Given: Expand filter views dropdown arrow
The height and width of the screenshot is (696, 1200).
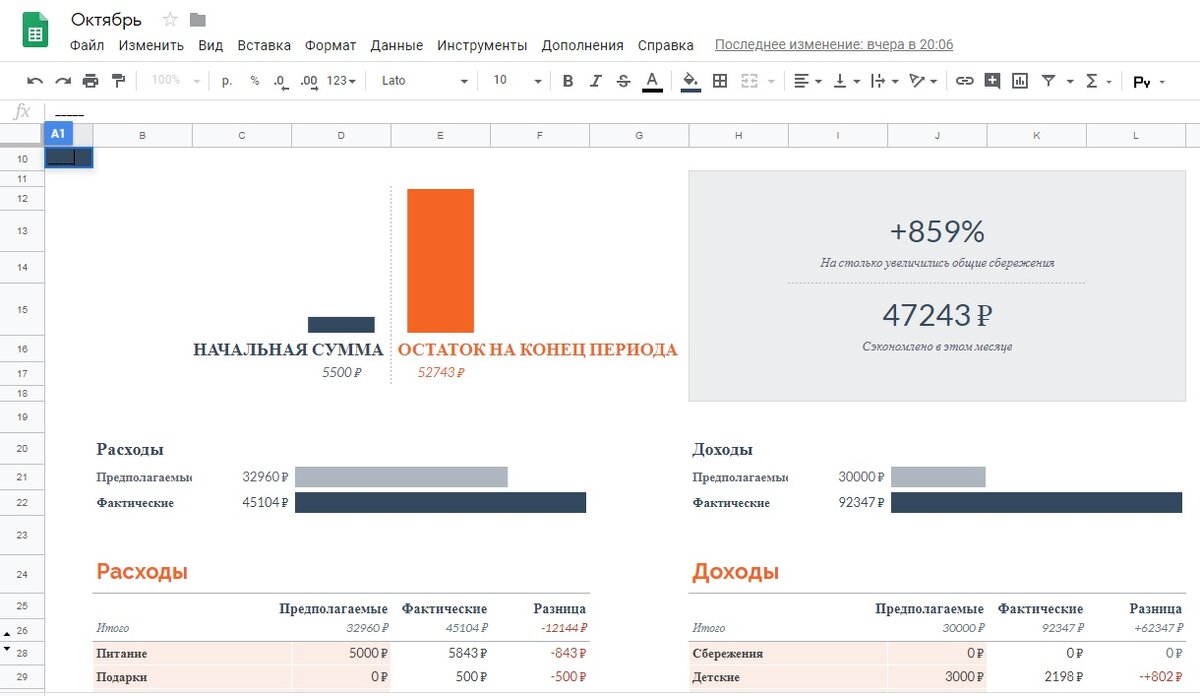Looking at the screenshot, I should pyautogui.click(x=1070, y=81).
